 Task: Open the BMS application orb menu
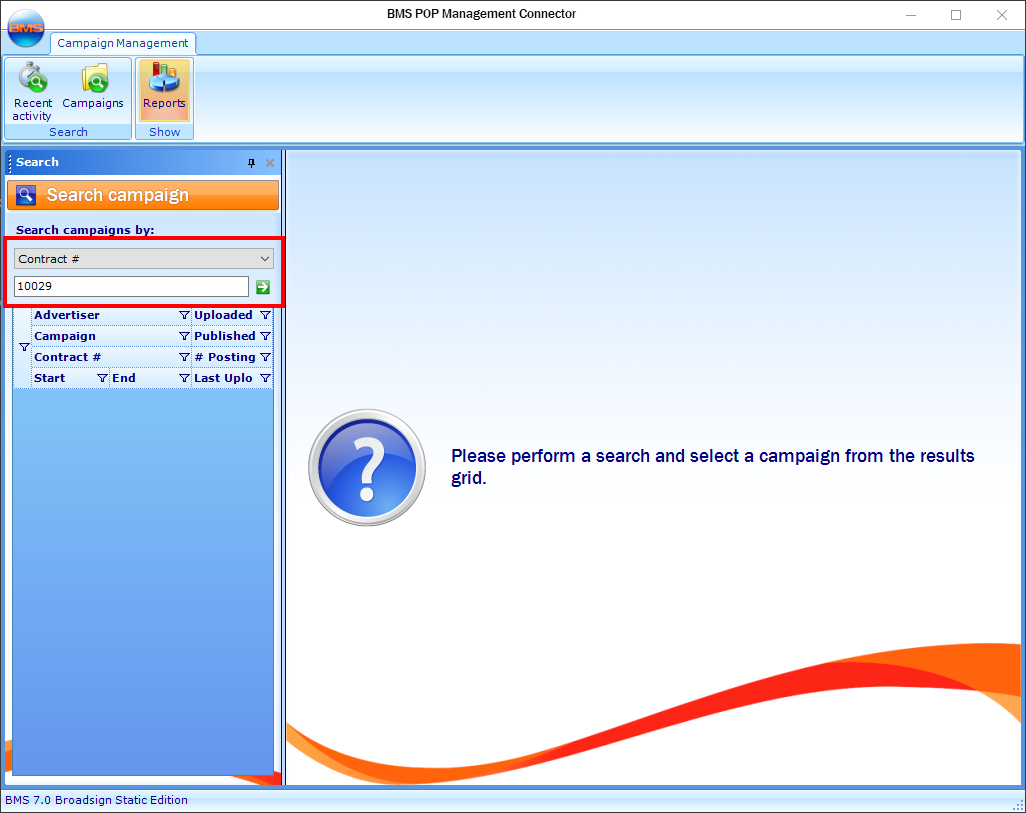coord(26,28)
